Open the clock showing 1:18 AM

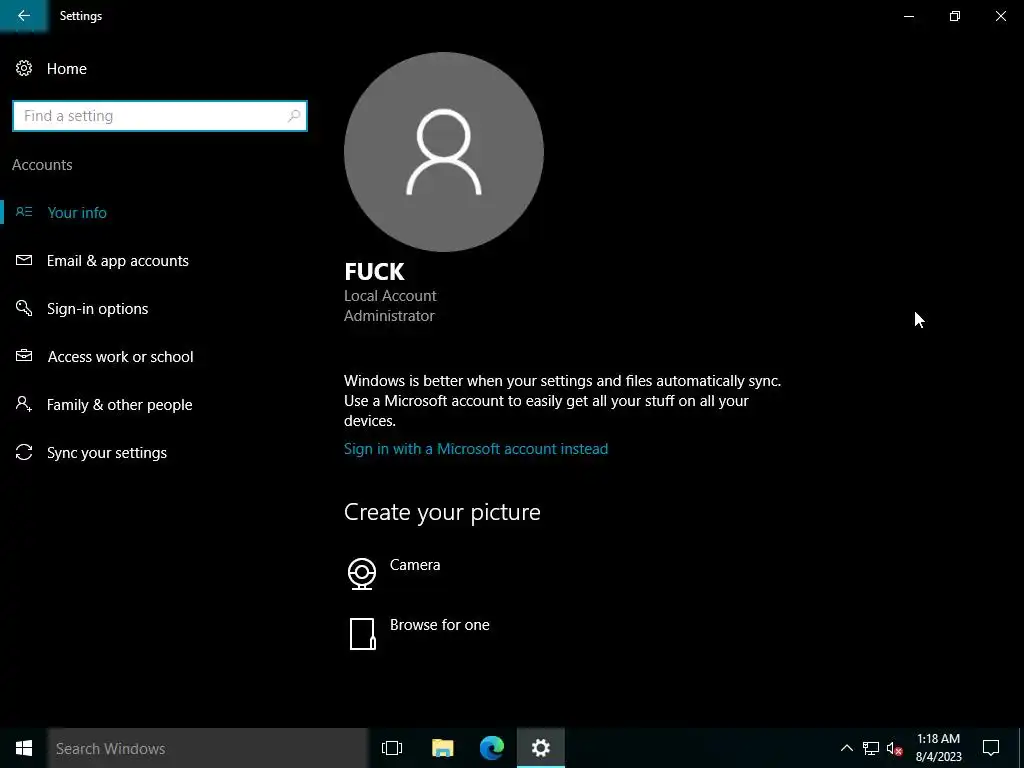click(938, 748)
